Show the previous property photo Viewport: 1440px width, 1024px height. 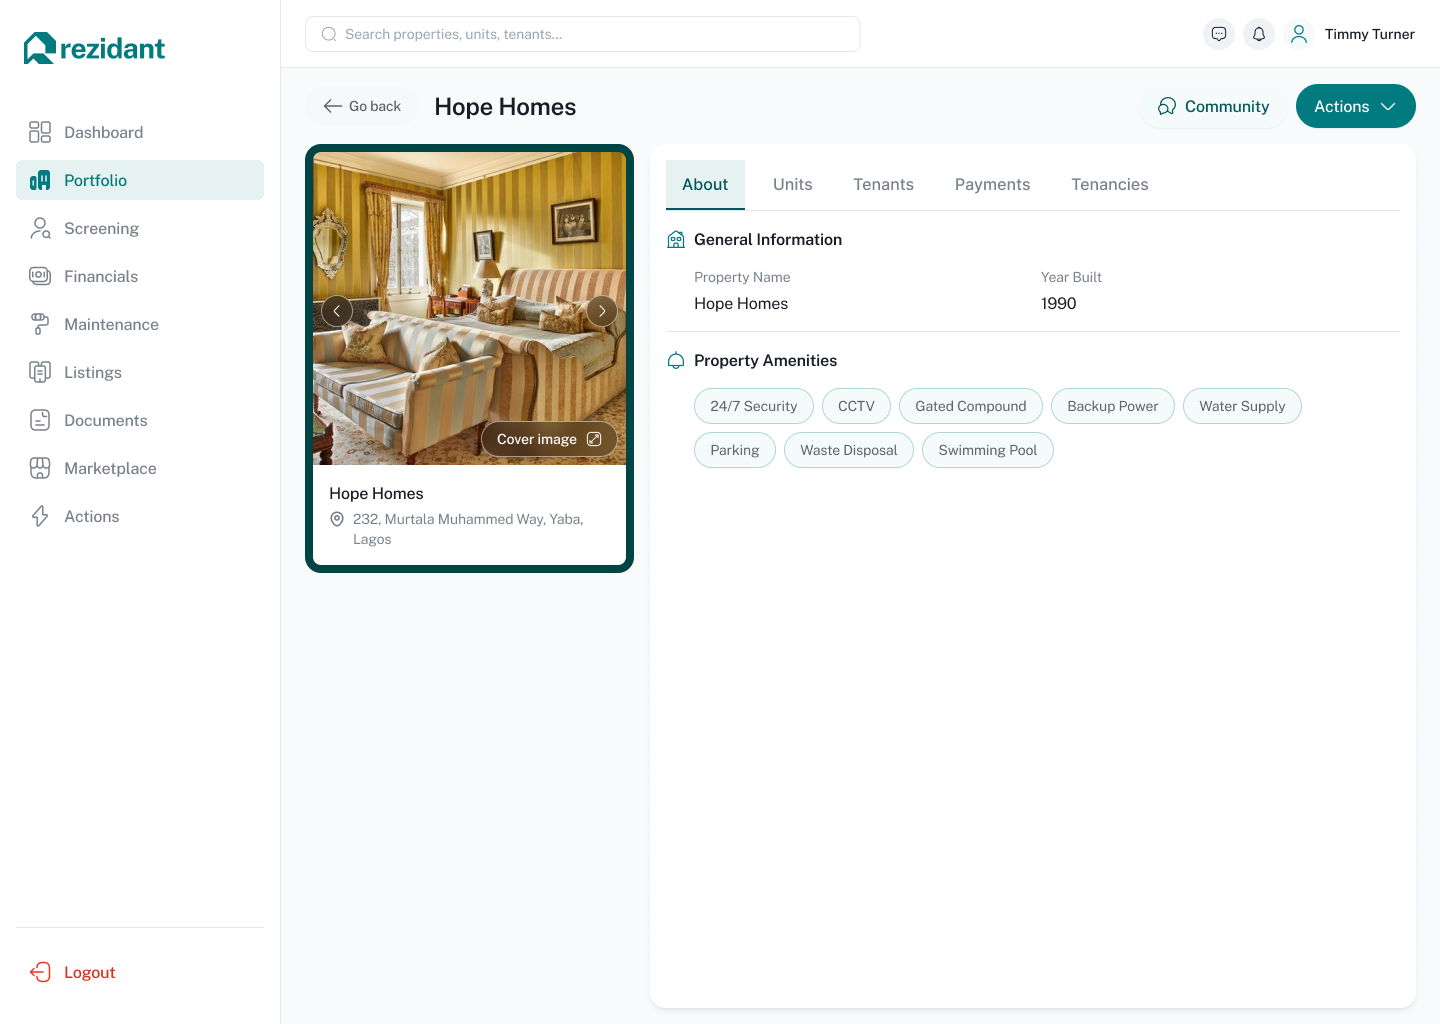point(337,311)
